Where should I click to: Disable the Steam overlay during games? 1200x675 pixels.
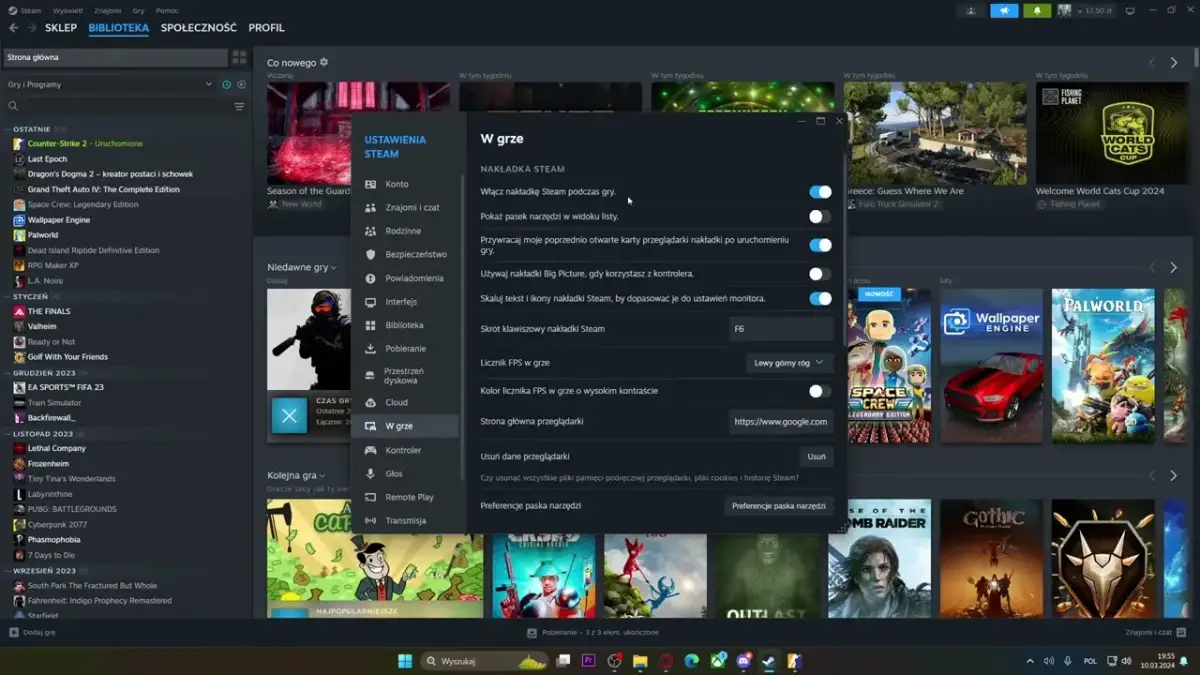click(822, 190)
